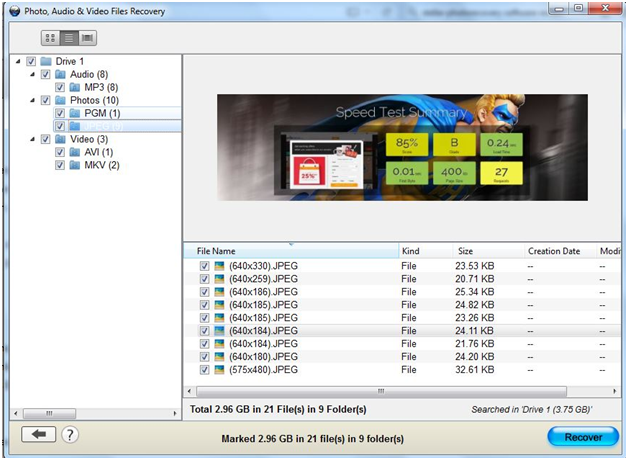Select the MP3 (8) tree item

tap(101, 87)
